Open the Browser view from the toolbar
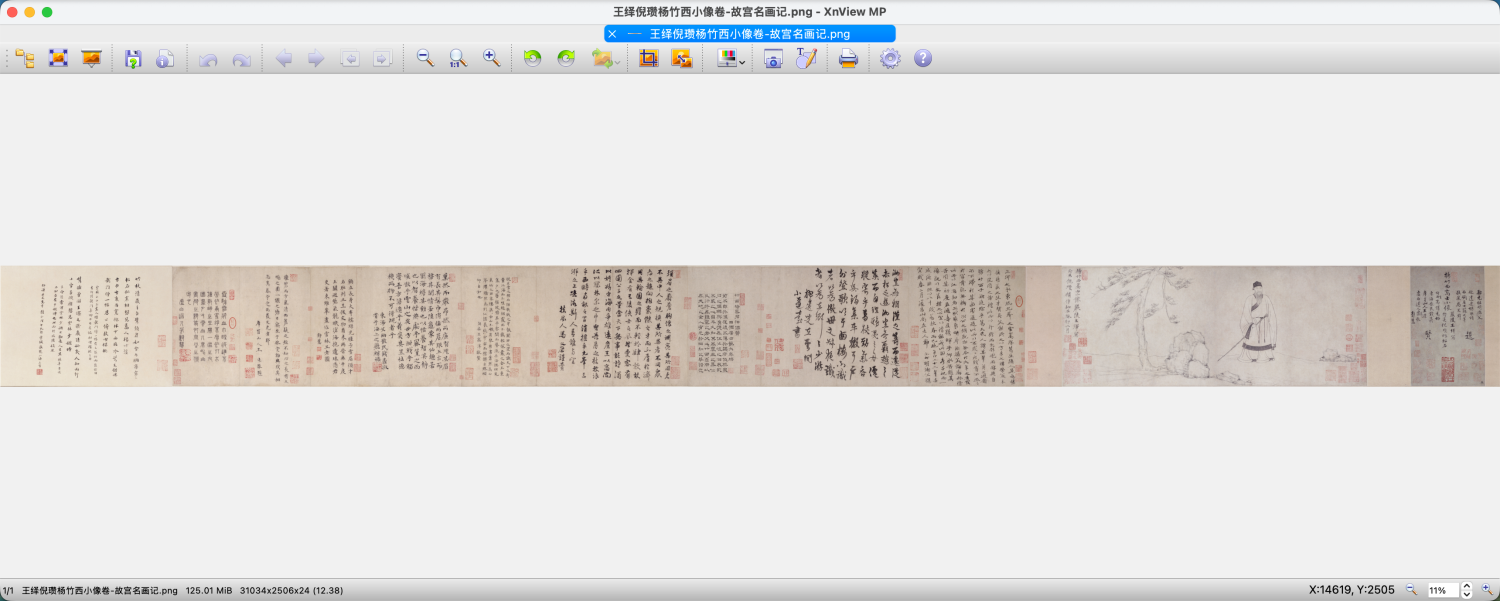 coord(25,59)
